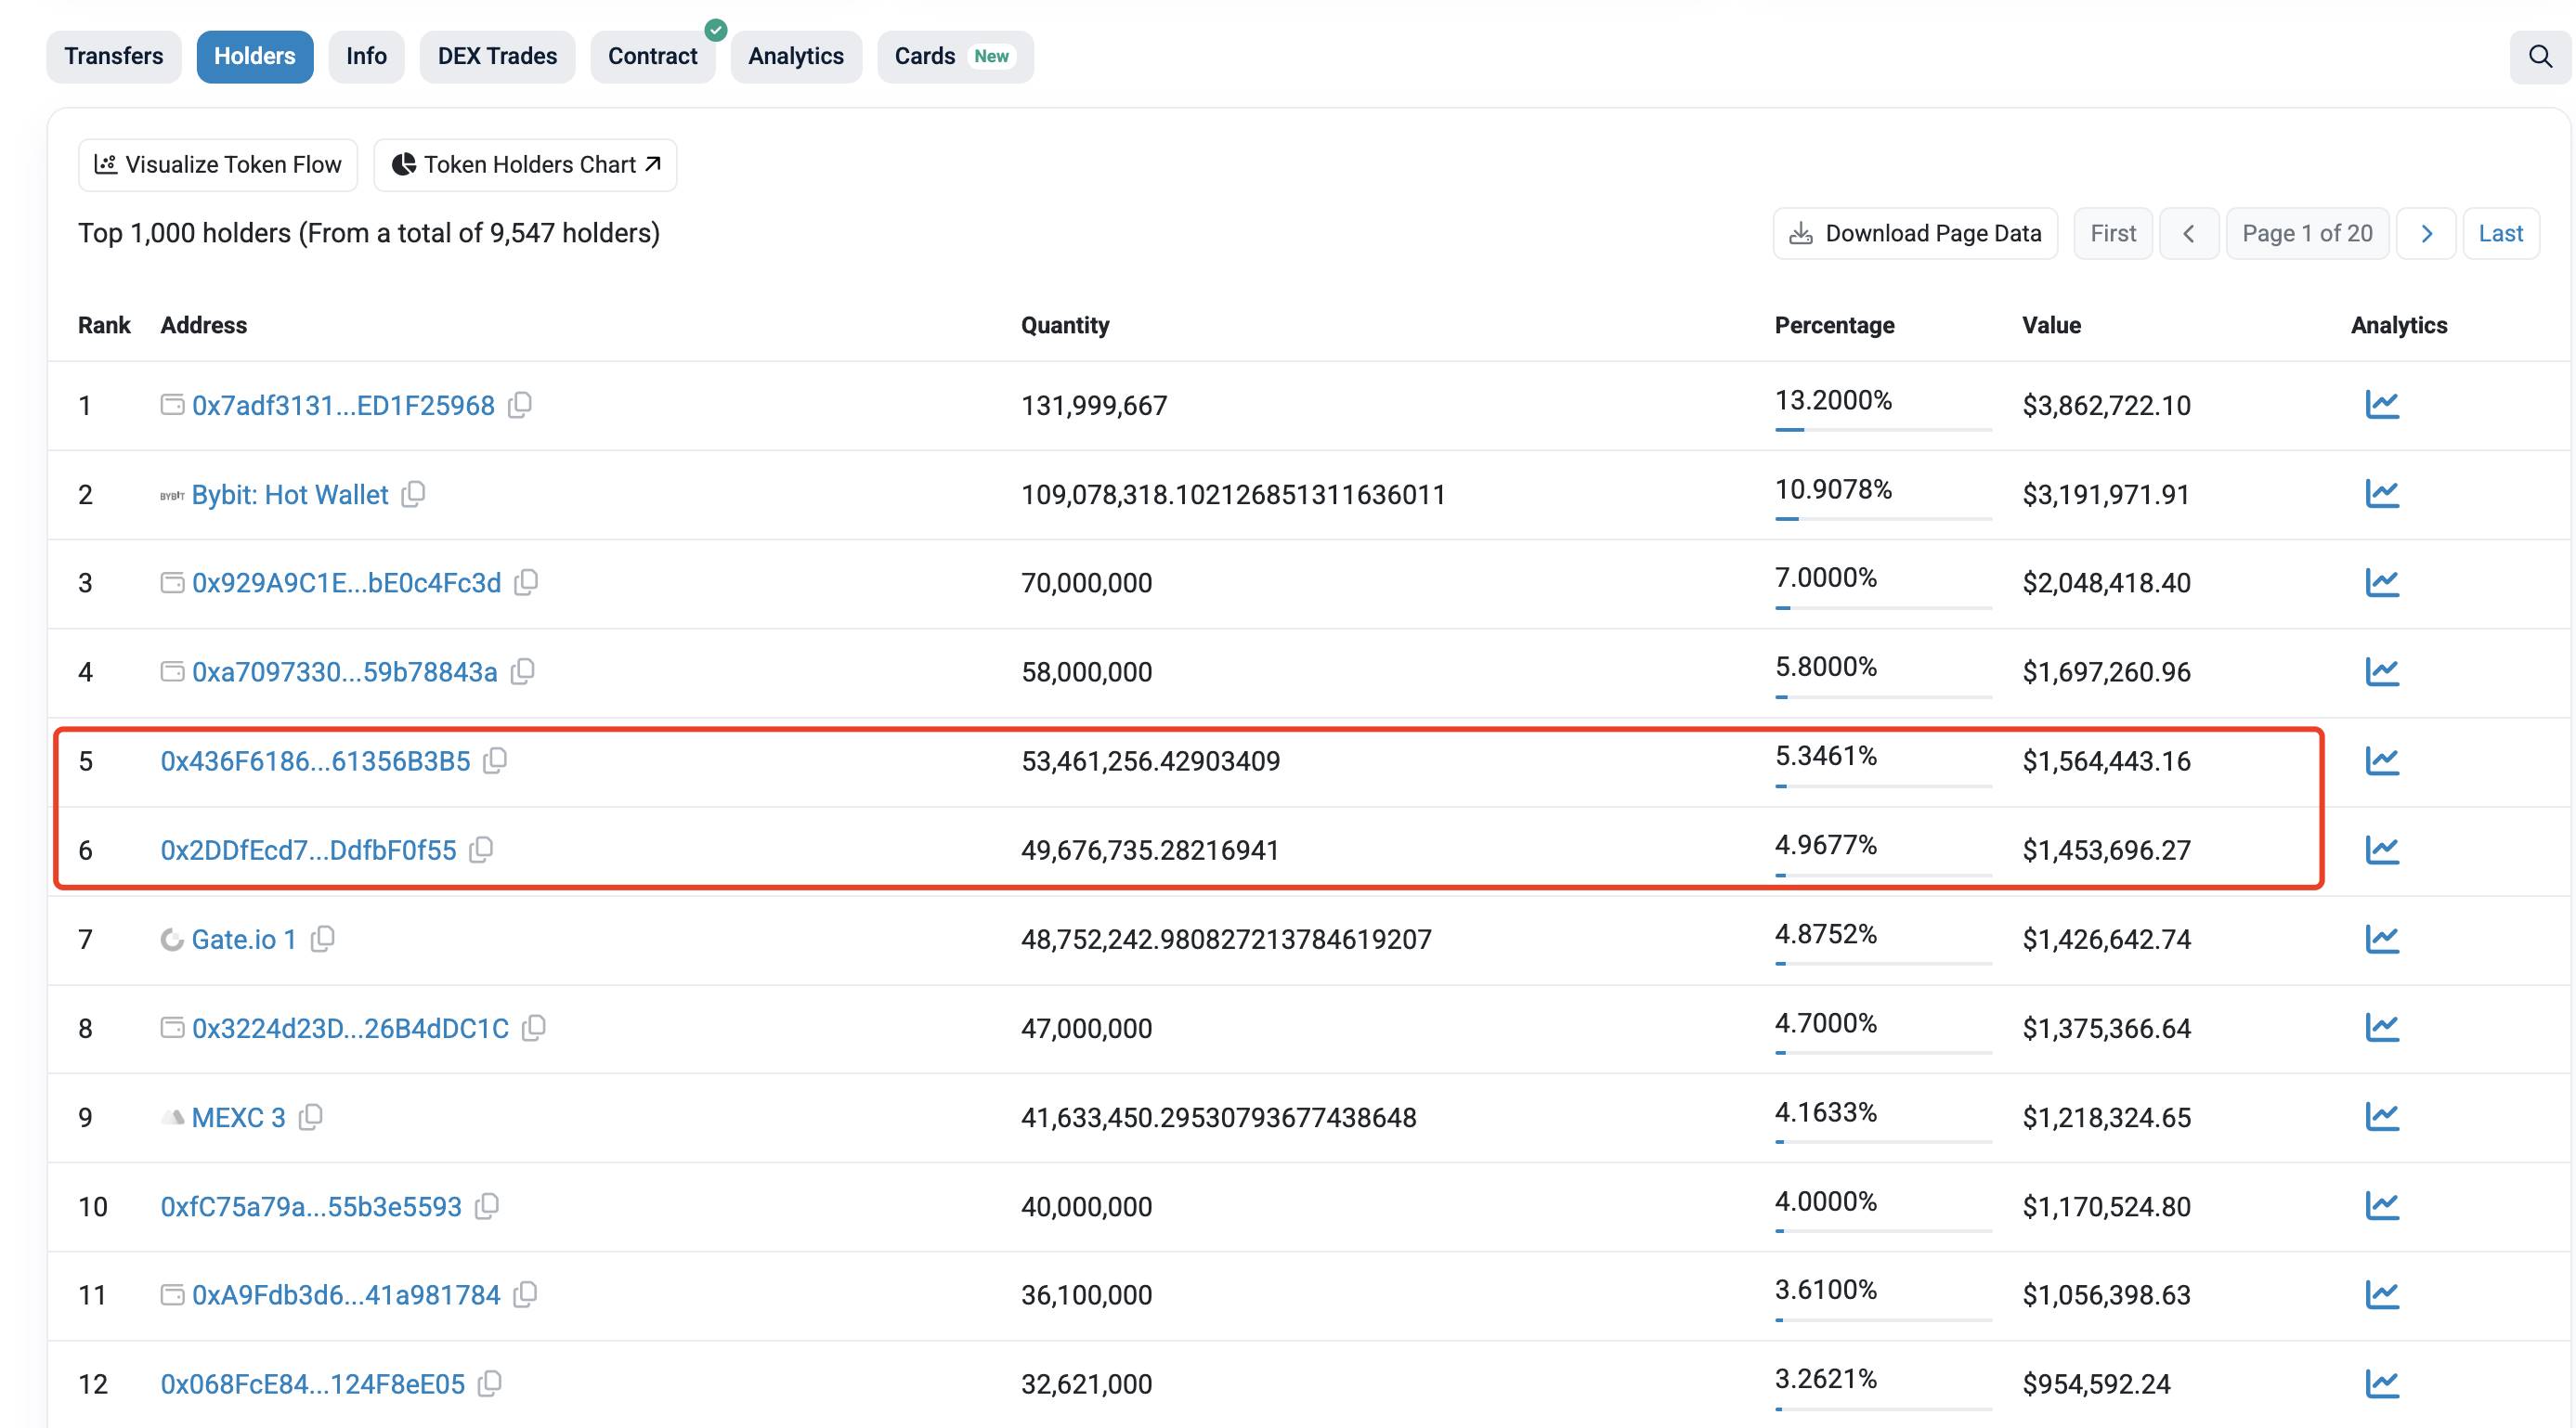Open address 0xa7097330...59b78843a
This screenshot has width=2576, height=1428.
click(x=344, y=672)
